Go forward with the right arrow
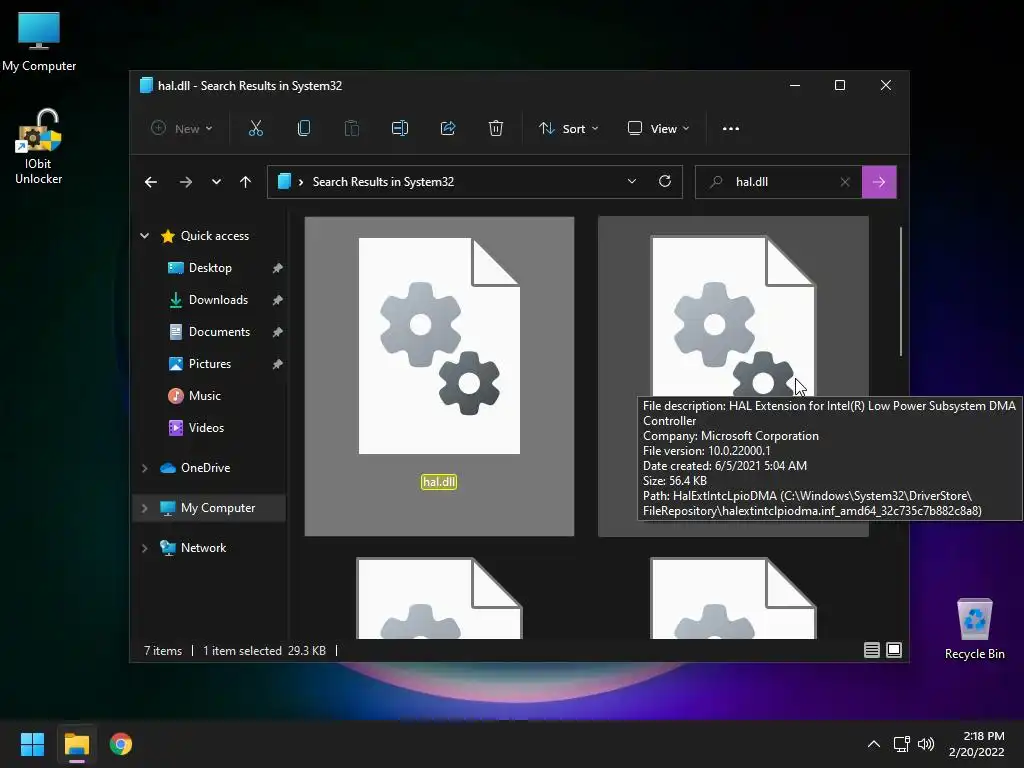1024x768 pixels. pos(185,182)
